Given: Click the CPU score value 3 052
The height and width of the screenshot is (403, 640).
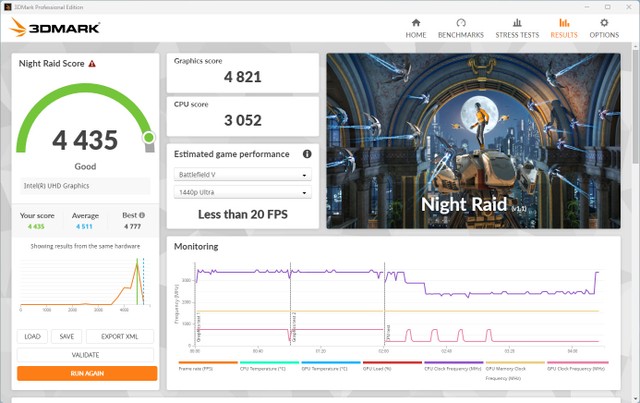Looking at the screenshot, I should (242, 120).
